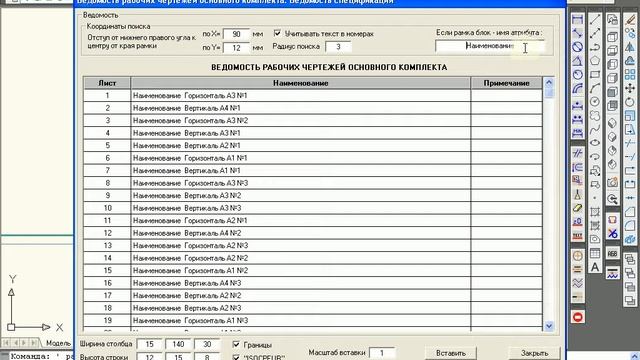Viewport: 640px width, 360px height.
Task: Select the Rotate tool
Action: tap(630, 102)
